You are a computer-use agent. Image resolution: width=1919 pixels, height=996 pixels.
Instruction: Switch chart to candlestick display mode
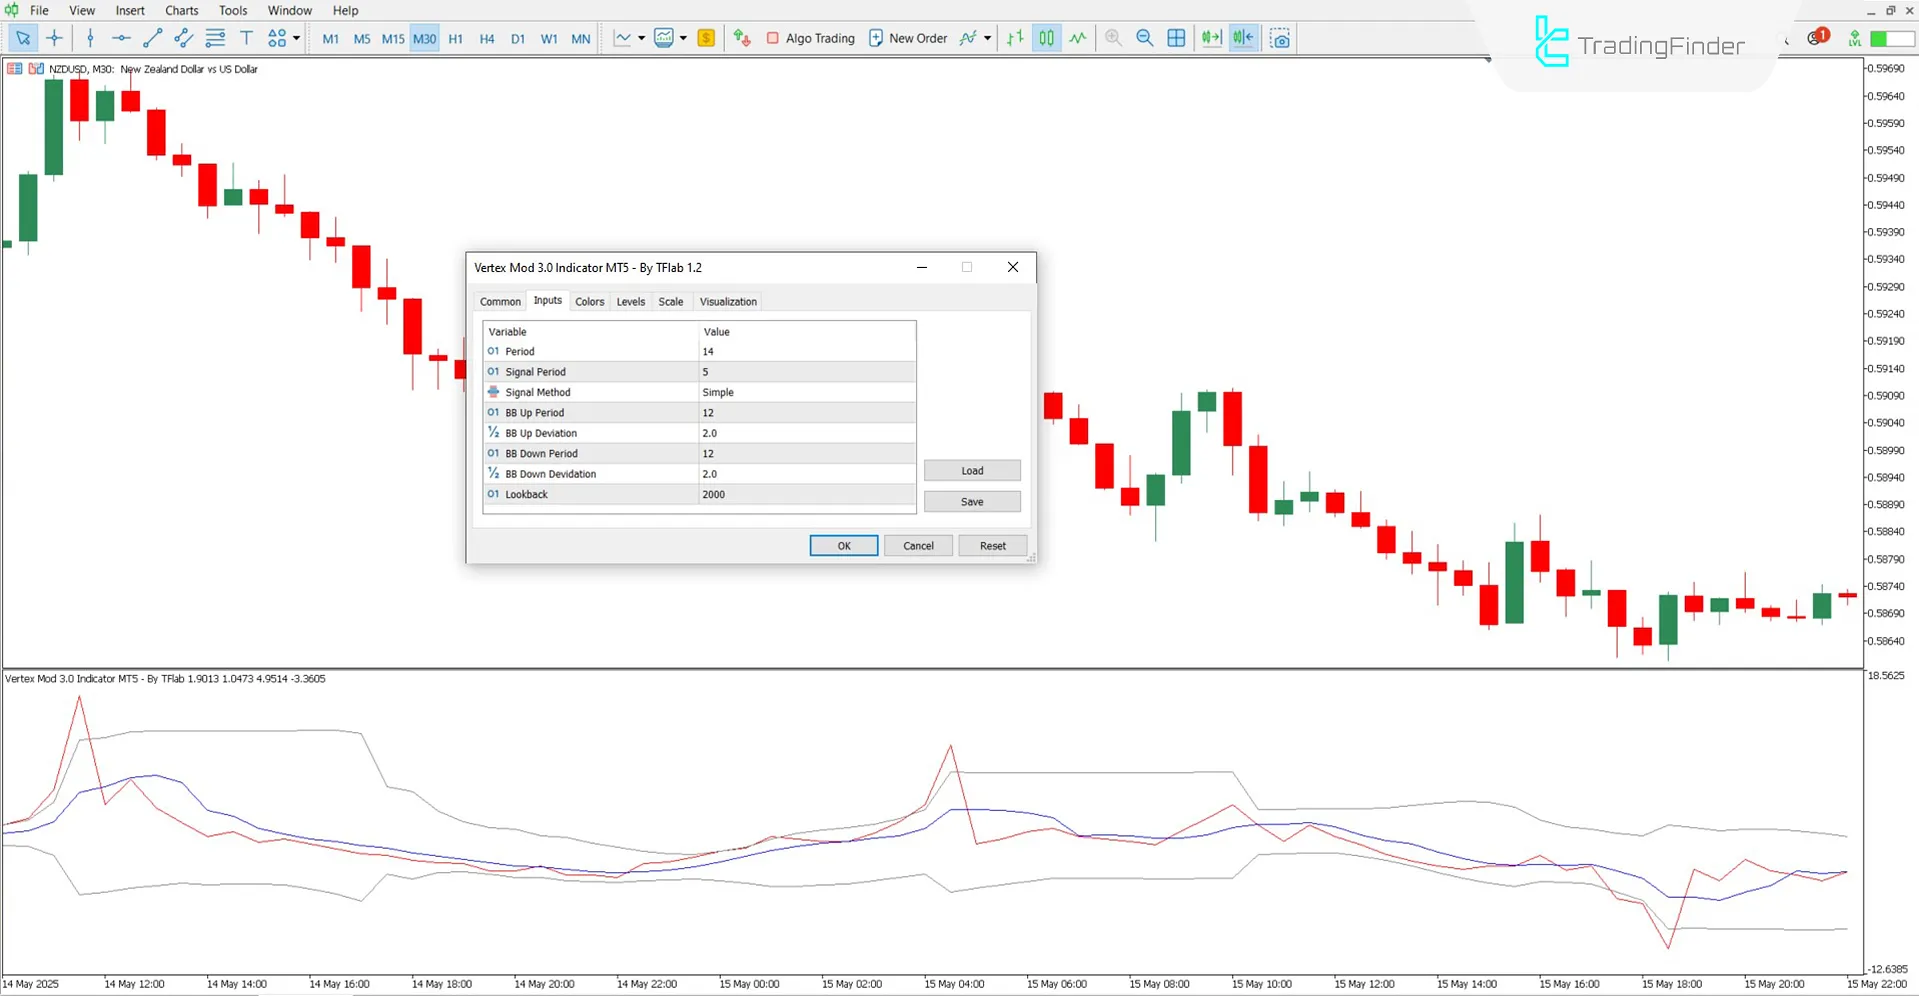click(1046, 38)
